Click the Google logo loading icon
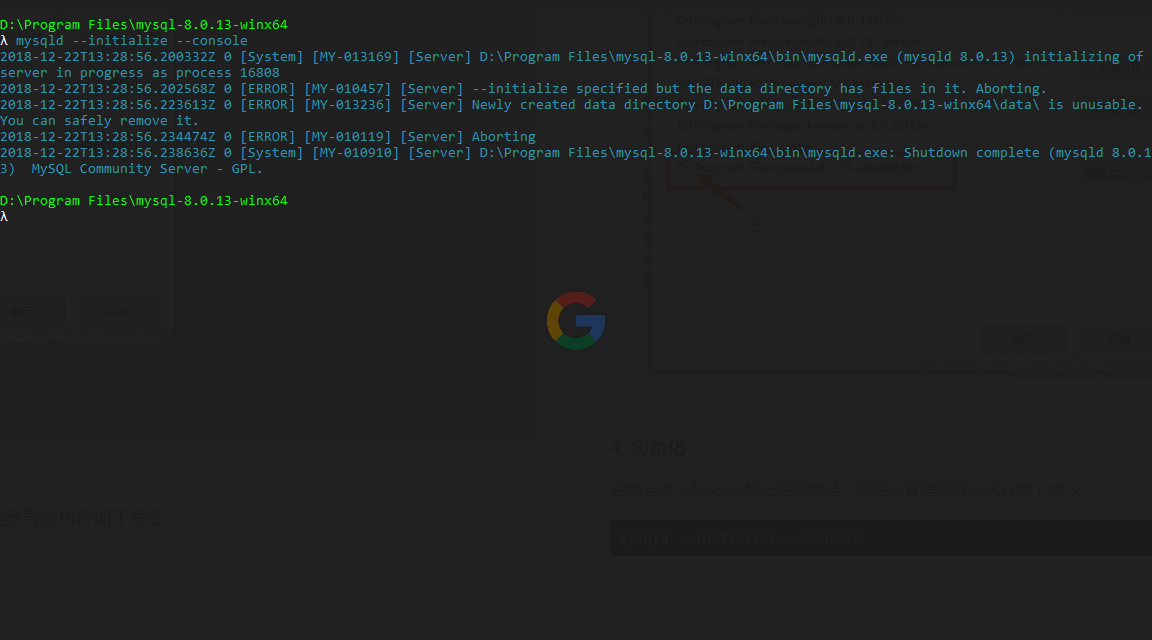The image size is (1152, 640). (x=576, y=321)
